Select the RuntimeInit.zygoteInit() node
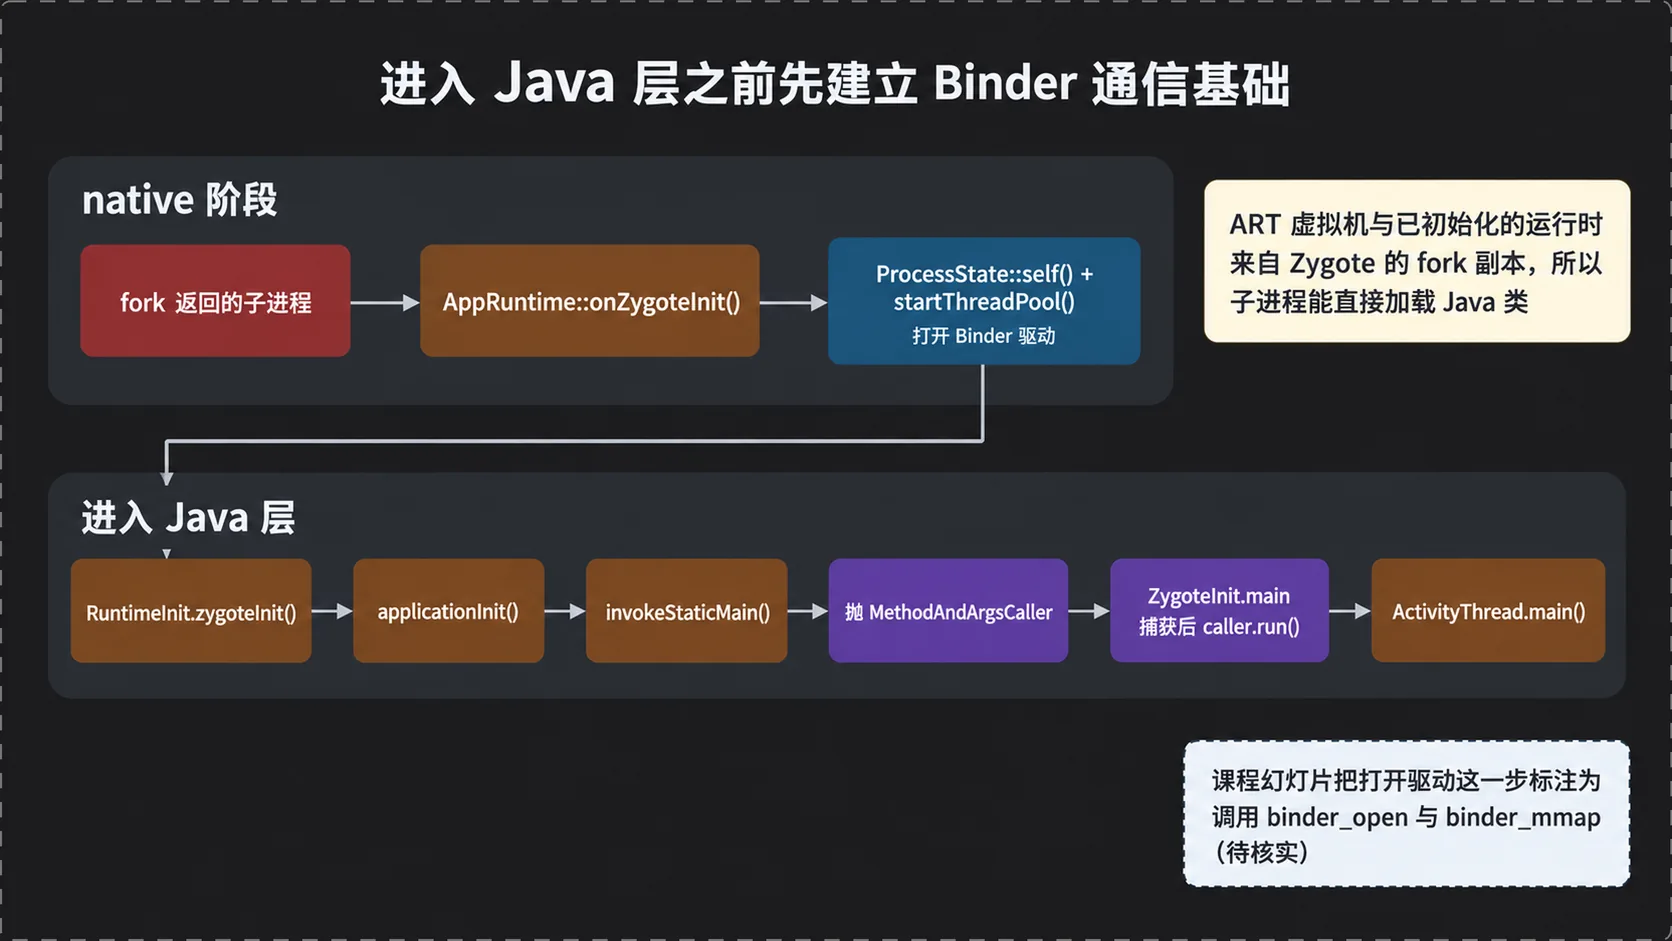Viewport: 1672px width, 941px height. [191, 611]
